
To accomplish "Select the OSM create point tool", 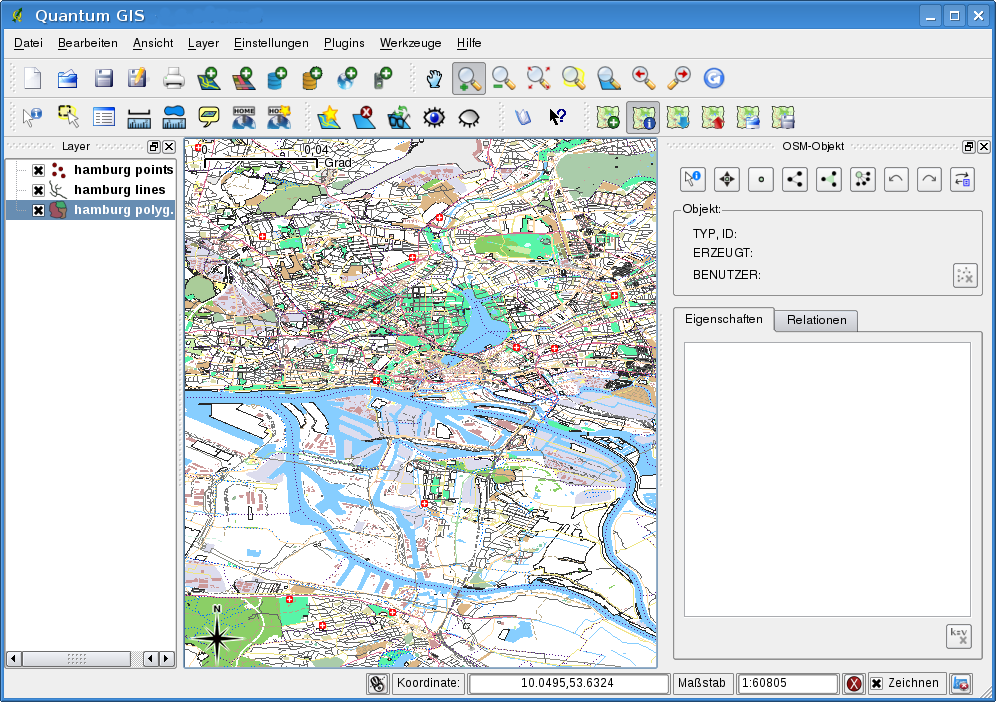I will (x=760, y=179).
